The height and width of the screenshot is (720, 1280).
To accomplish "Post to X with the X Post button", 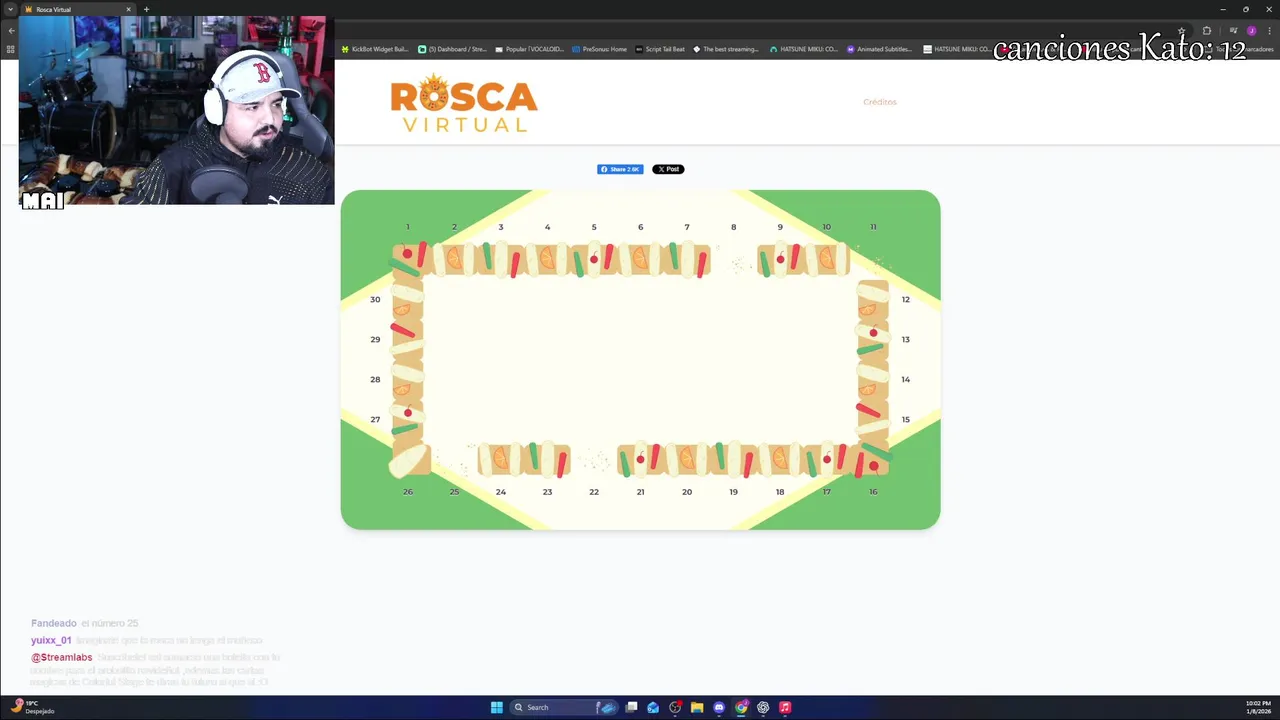I will coord(668,169).
